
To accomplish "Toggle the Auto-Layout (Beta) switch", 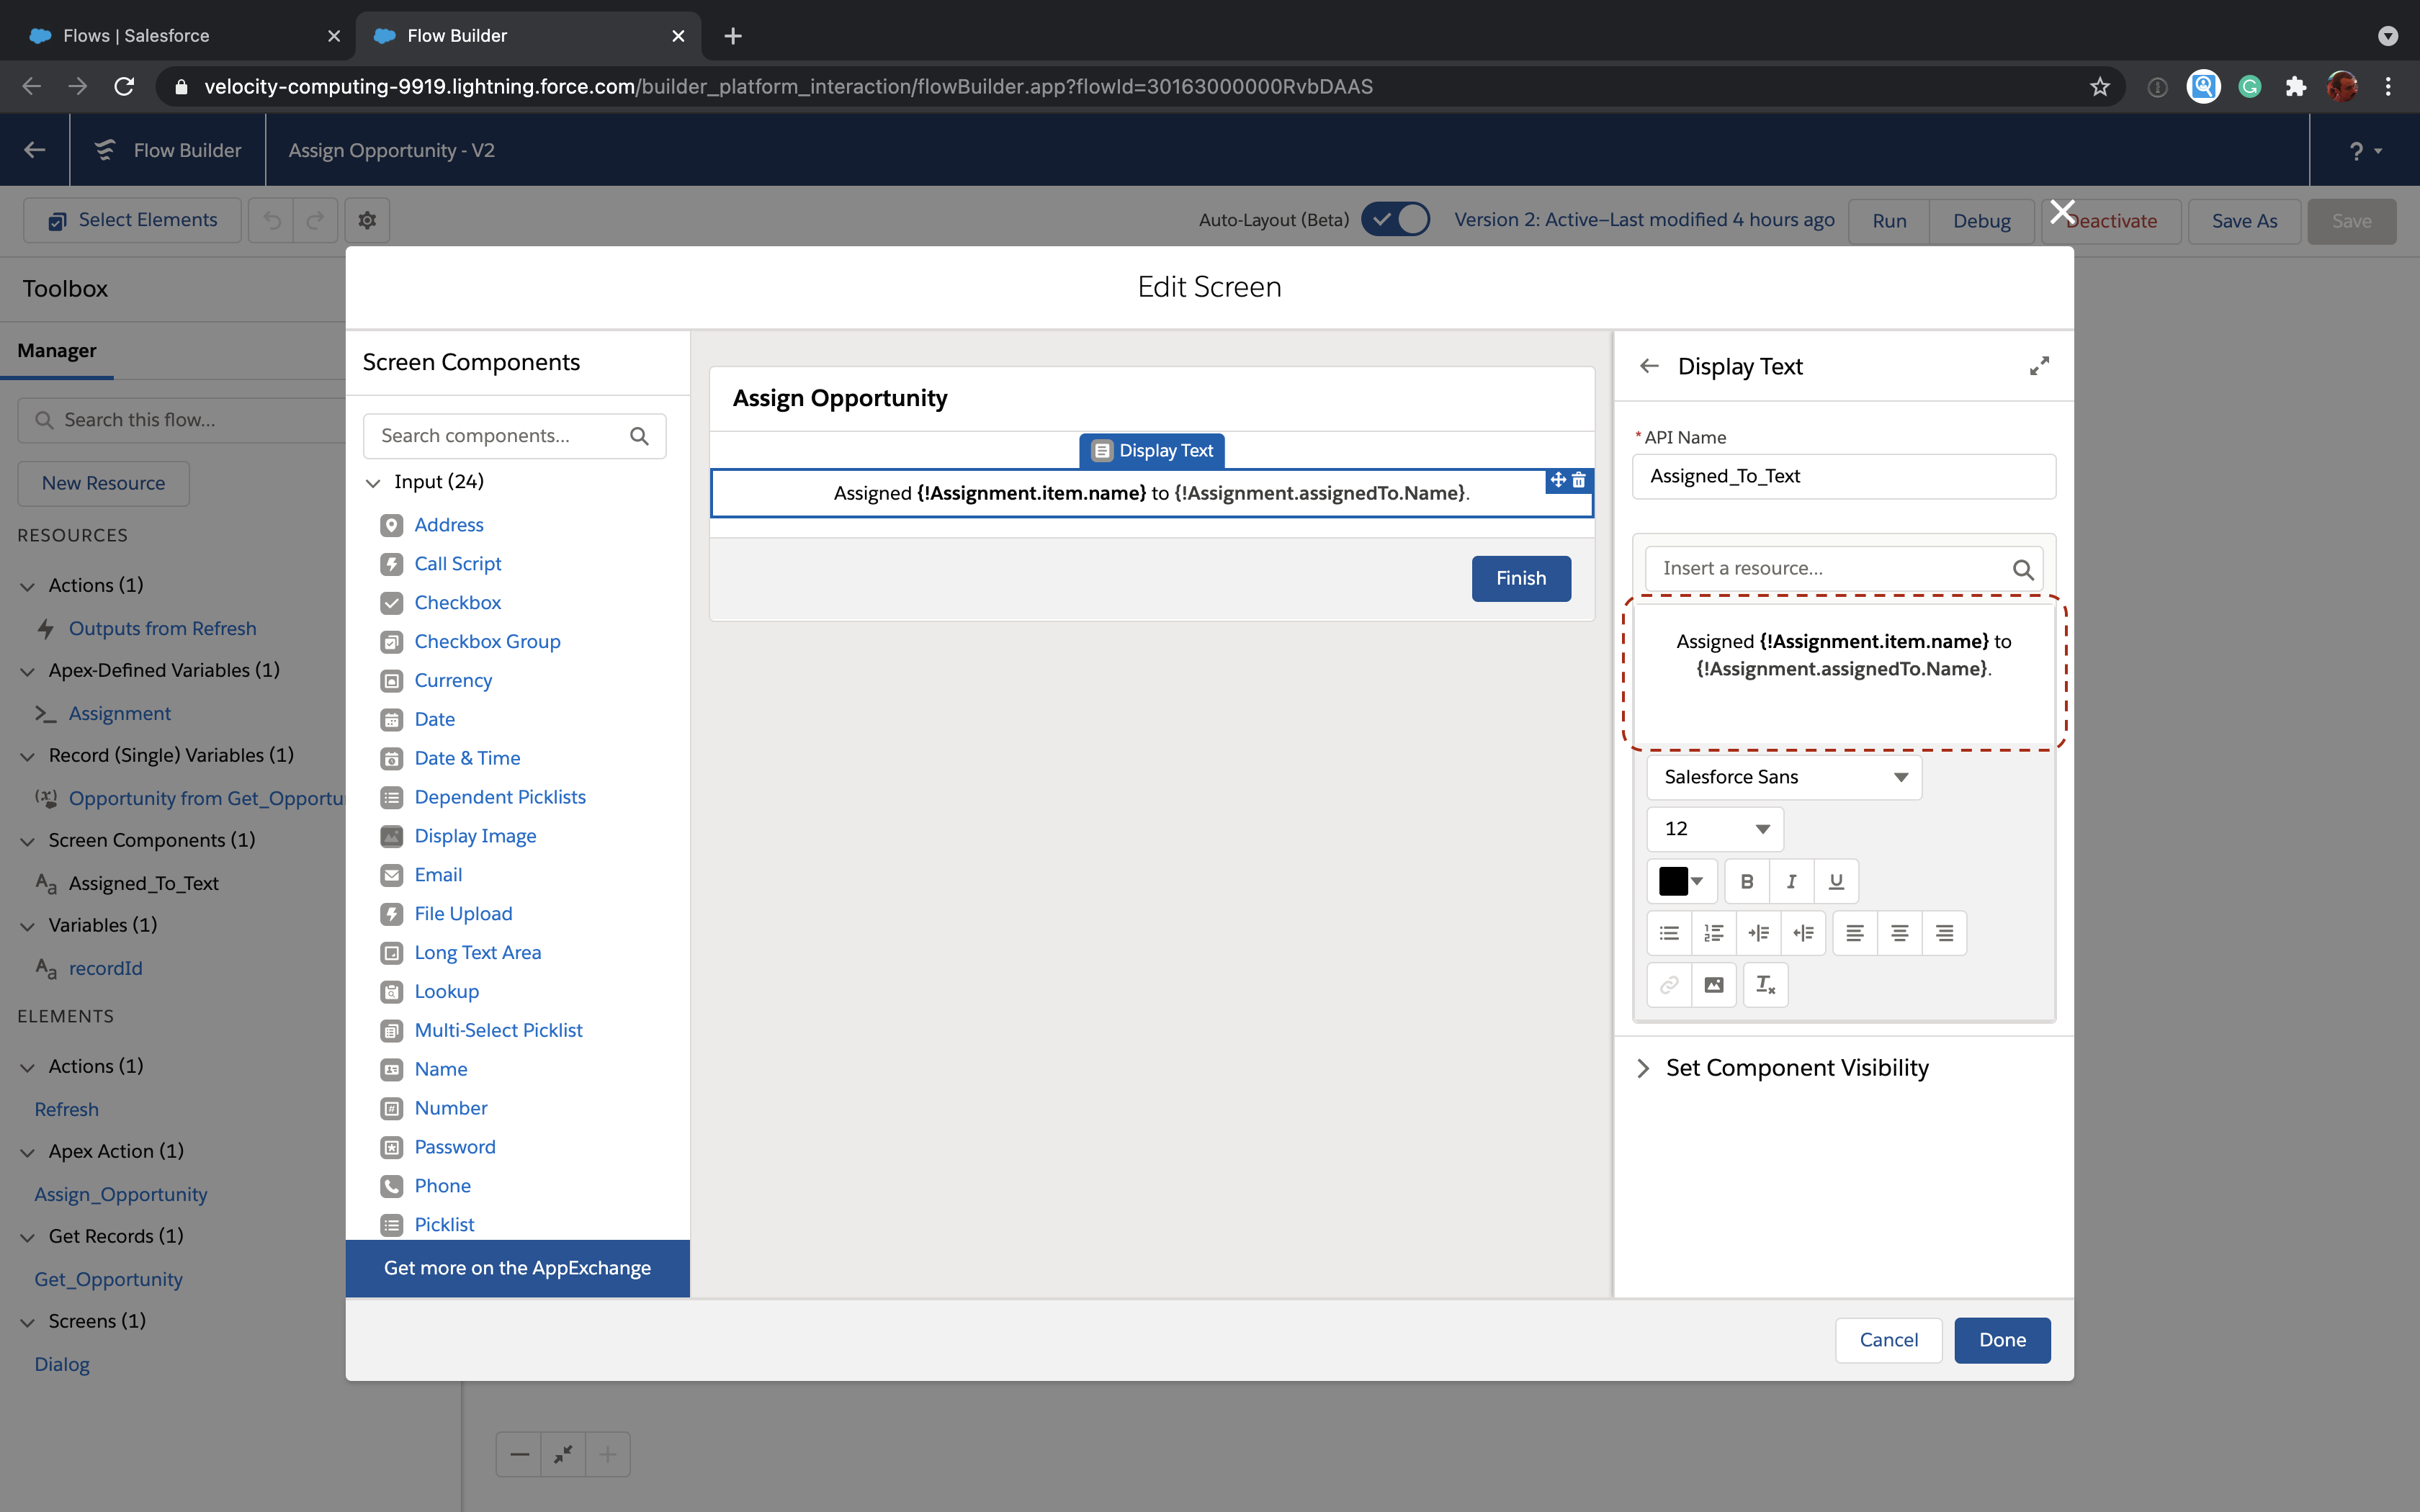I will click(1396, 220).
